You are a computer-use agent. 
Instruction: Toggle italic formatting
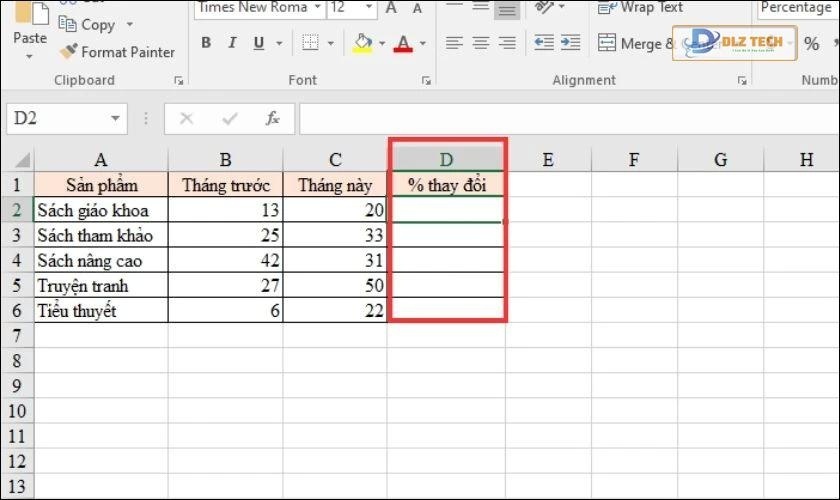232,43
